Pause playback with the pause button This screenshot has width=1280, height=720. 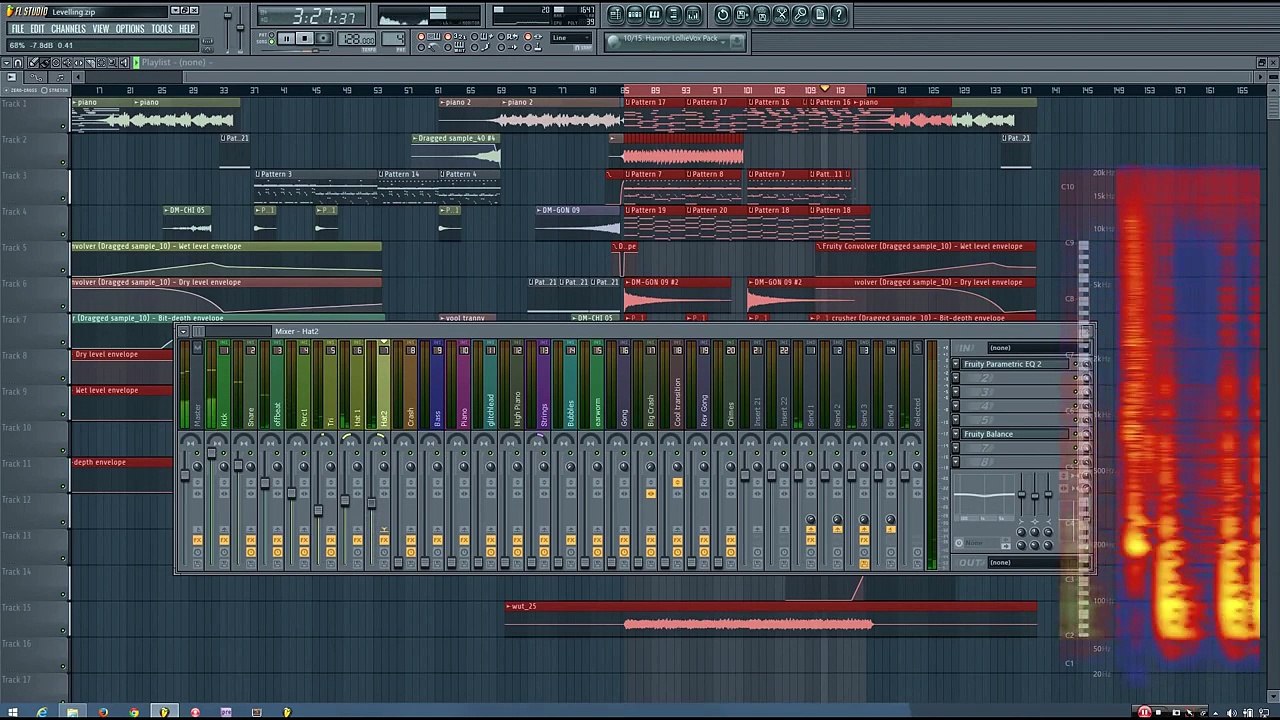(287, 38)
